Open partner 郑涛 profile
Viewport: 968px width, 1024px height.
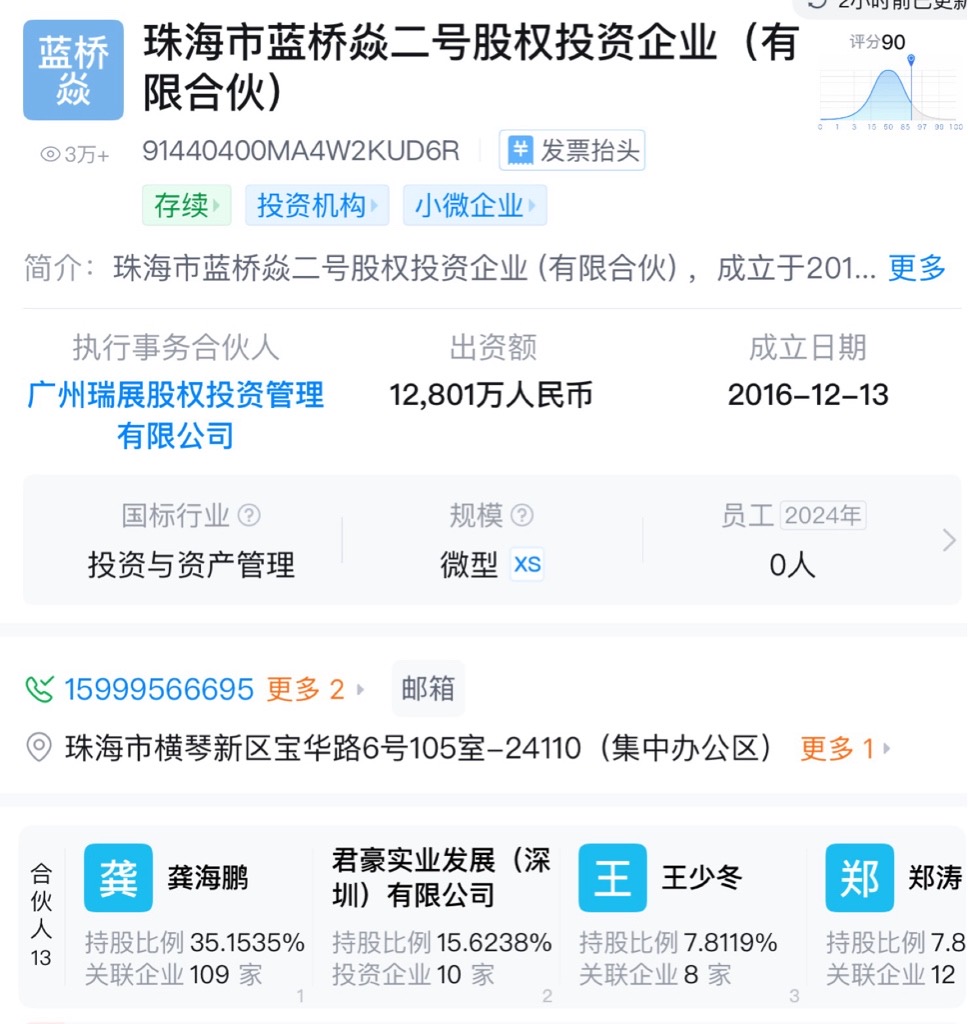(x=935, y=878)
